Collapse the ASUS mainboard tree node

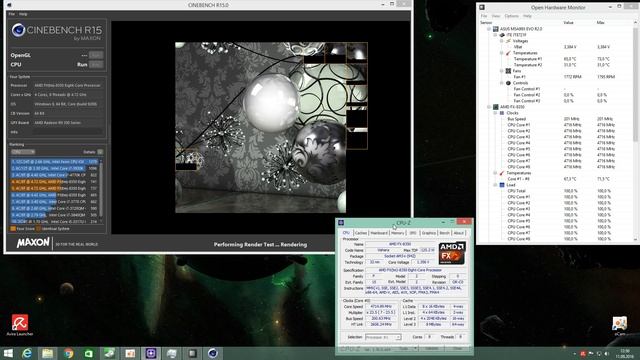pos(489,29)
